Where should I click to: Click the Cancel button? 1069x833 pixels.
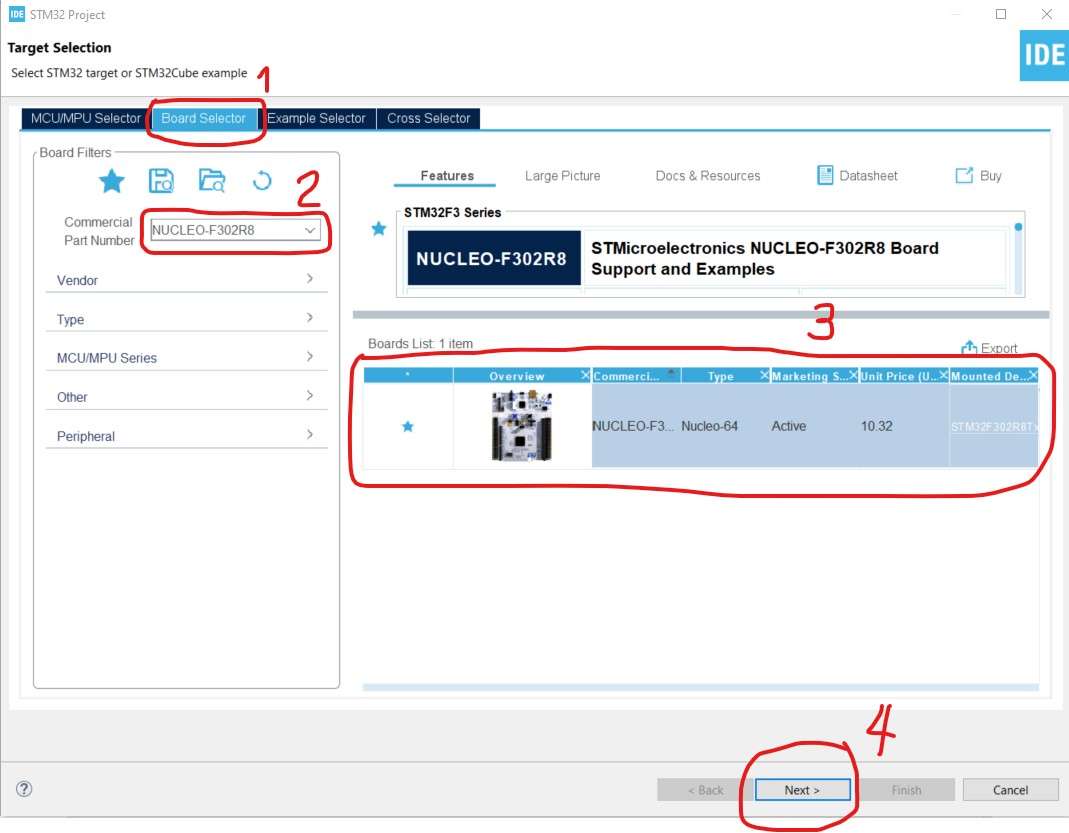coord(1010,790)
